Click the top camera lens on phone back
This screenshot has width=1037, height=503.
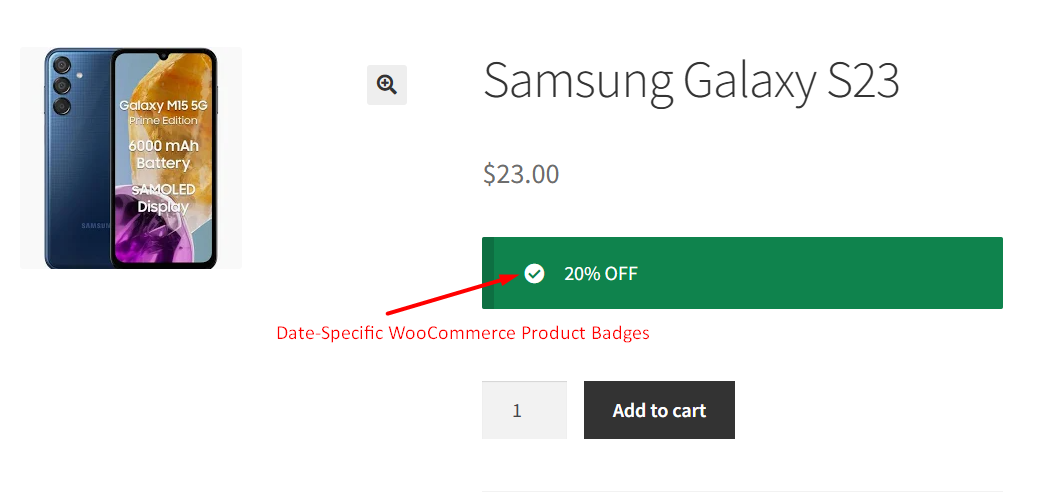click(61, 67)
